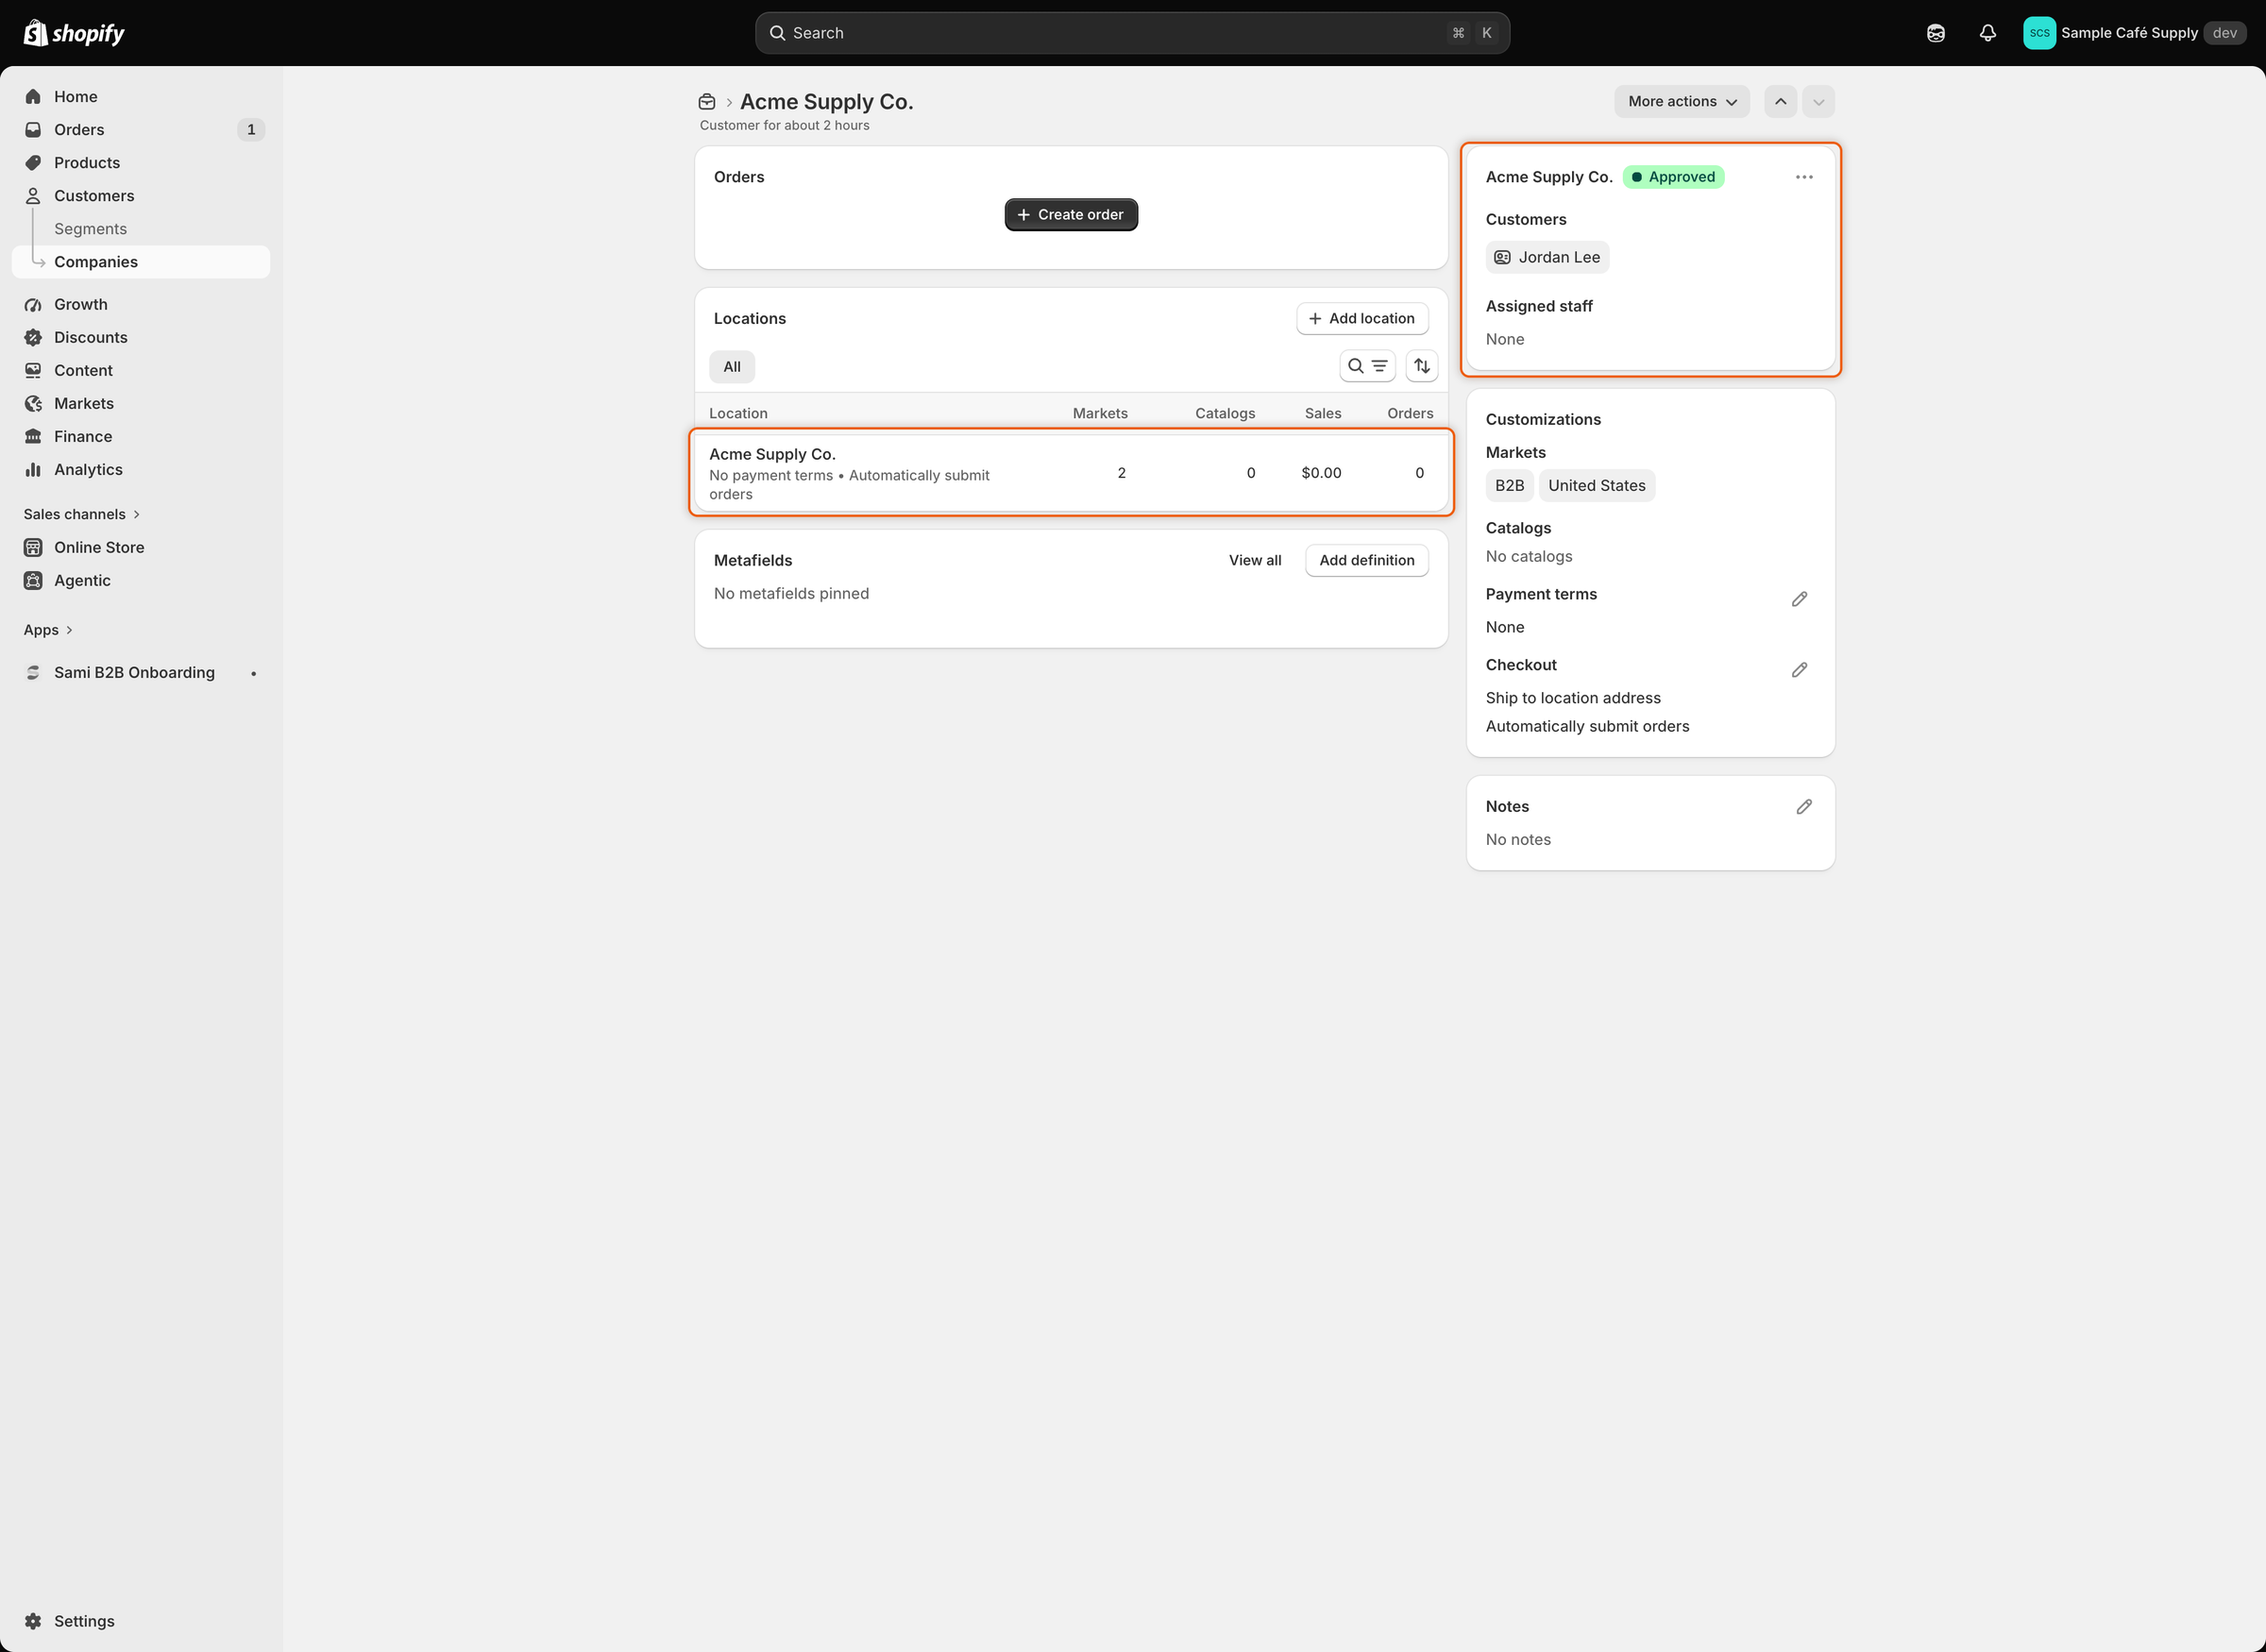Click the Agentic channel icon

(x=33, y=581)
